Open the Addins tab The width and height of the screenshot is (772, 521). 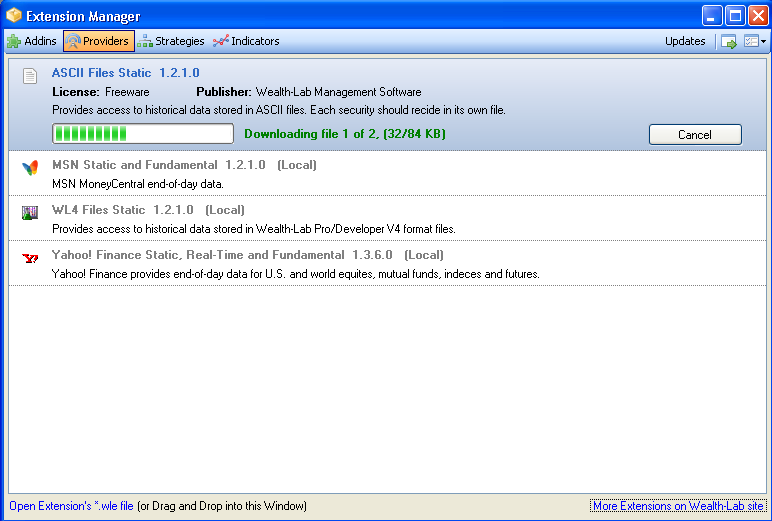[32, 41]
